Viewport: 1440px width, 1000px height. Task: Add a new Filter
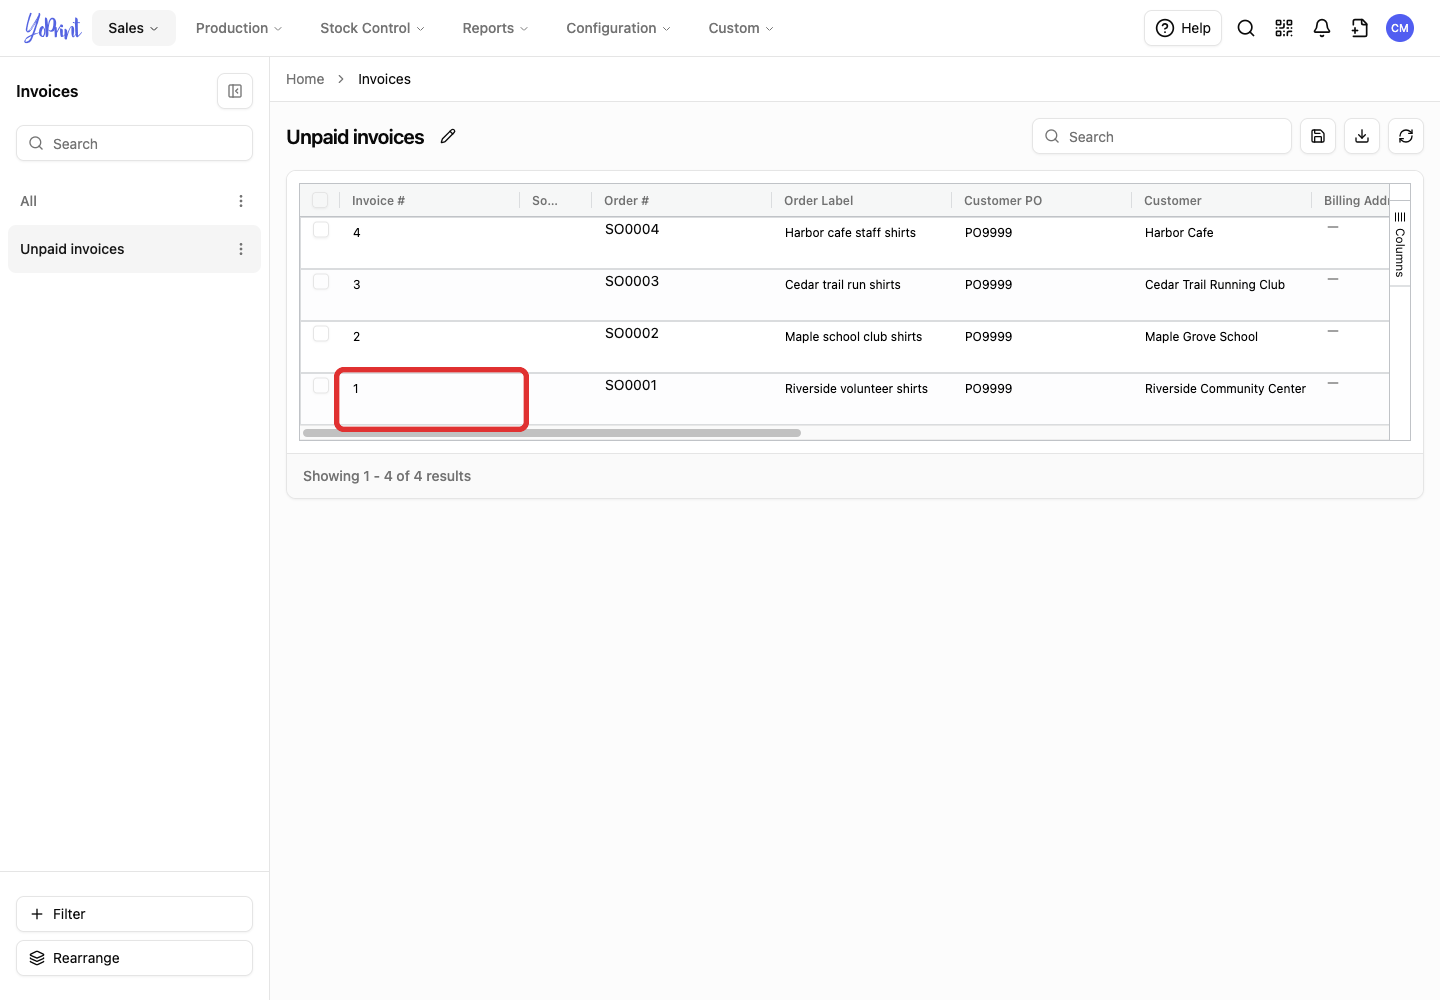tap(134, 914)
